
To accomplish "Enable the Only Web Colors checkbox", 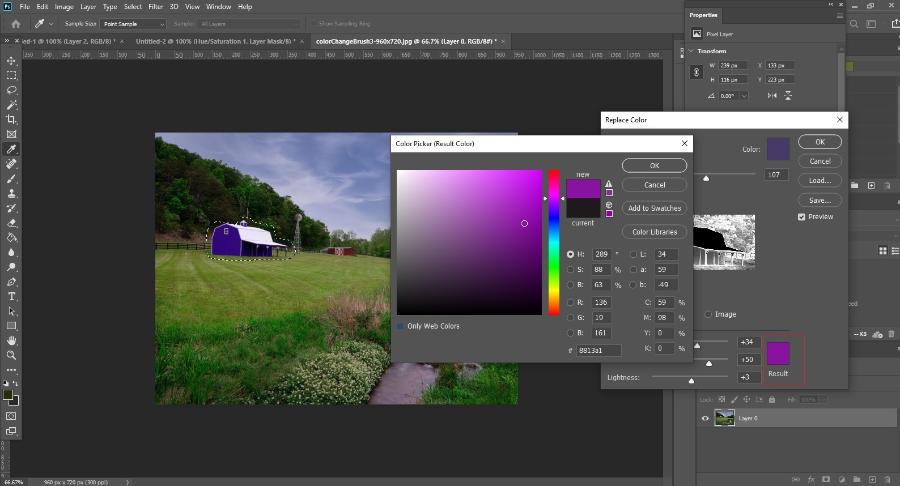I will (x=401, y=326).
